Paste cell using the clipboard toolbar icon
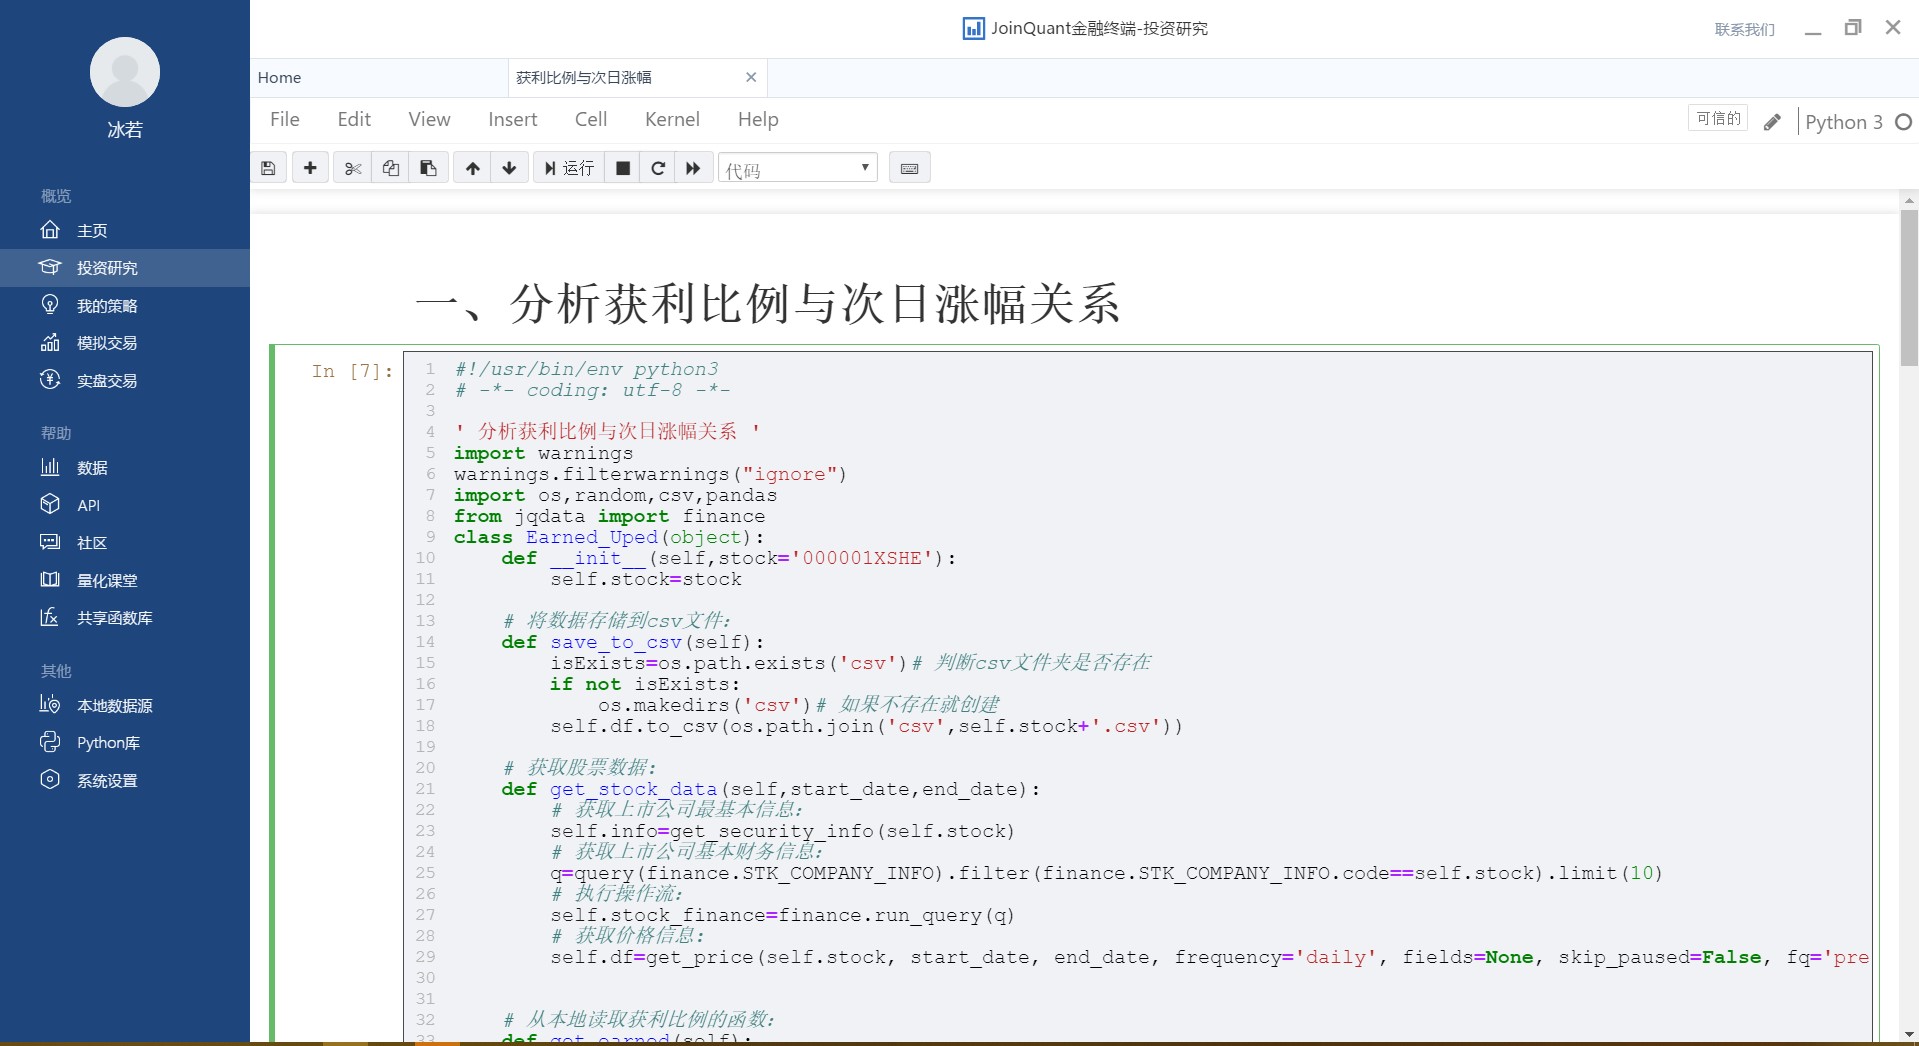The height and width of the screenshot is (1046, 1919). coord(428,168)
